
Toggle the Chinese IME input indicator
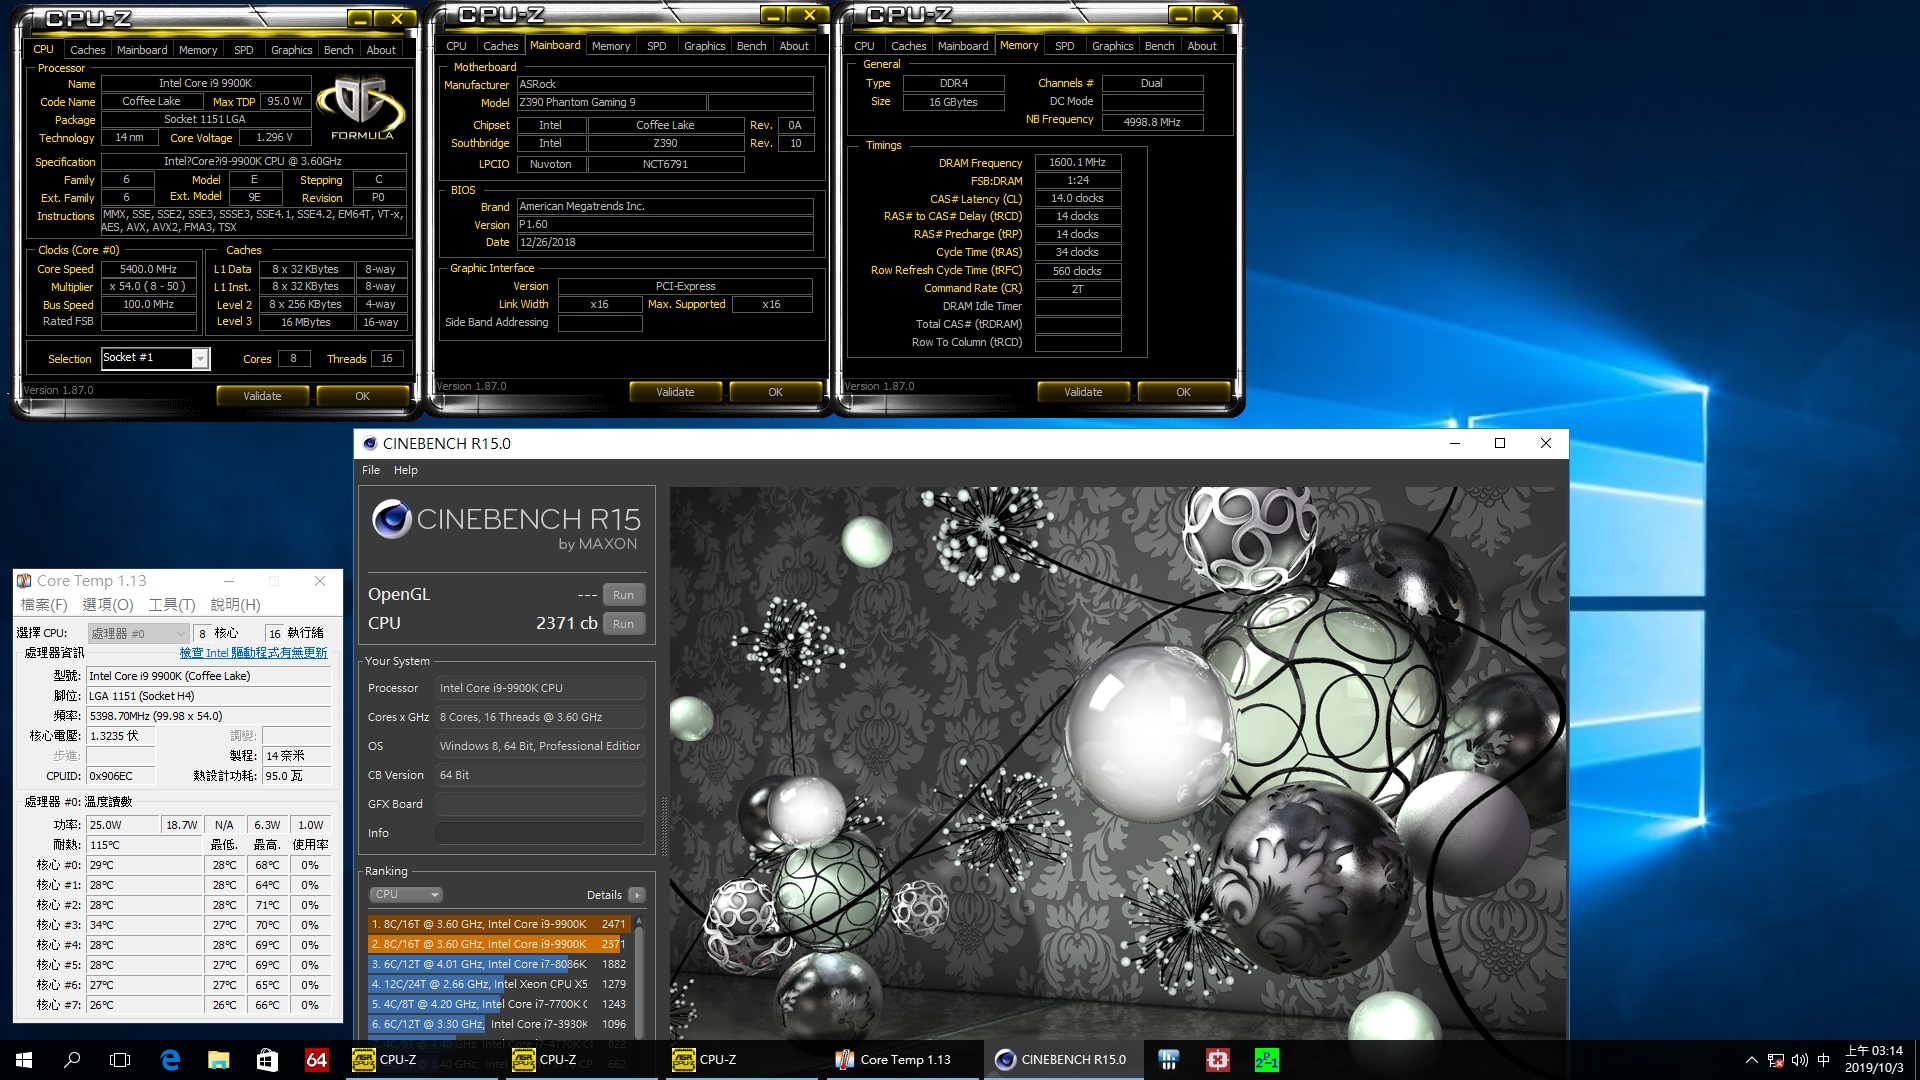point(1824,1060)
